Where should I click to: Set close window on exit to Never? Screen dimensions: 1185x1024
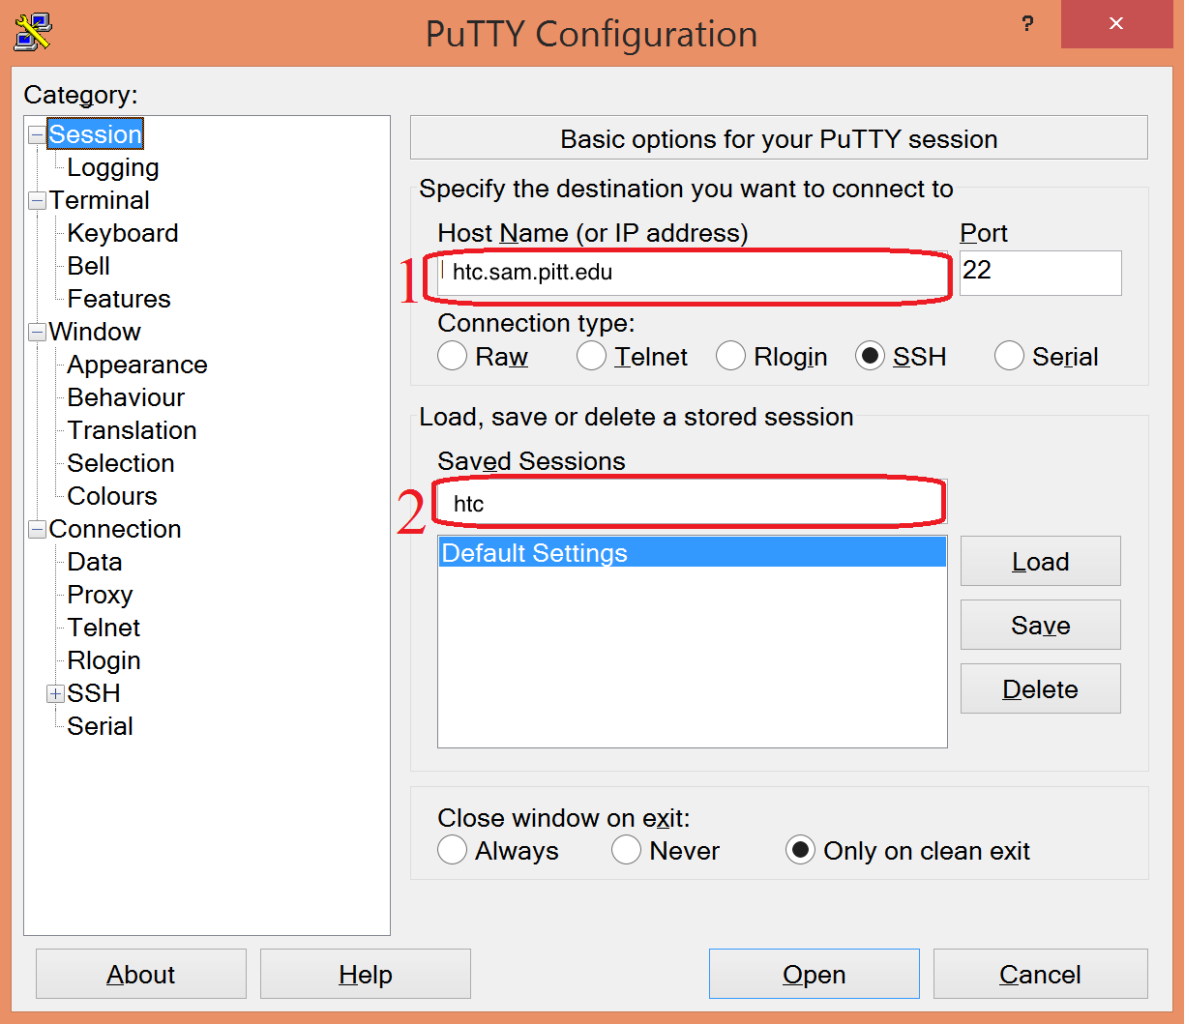coord(627,850)
